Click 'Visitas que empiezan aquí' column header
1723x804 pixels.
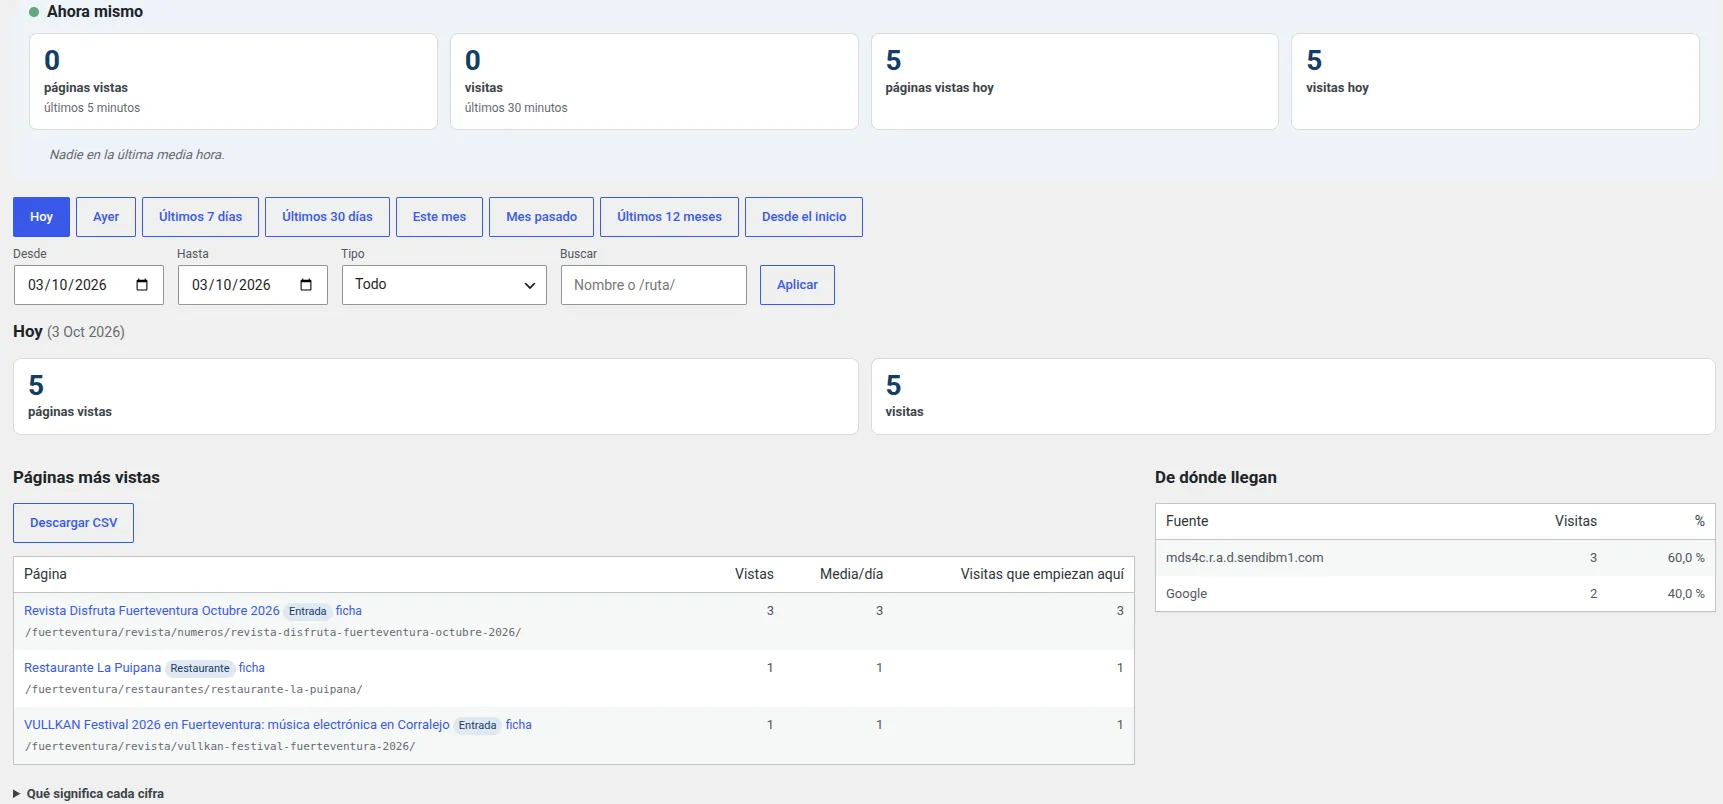[x=1042, y=574]
